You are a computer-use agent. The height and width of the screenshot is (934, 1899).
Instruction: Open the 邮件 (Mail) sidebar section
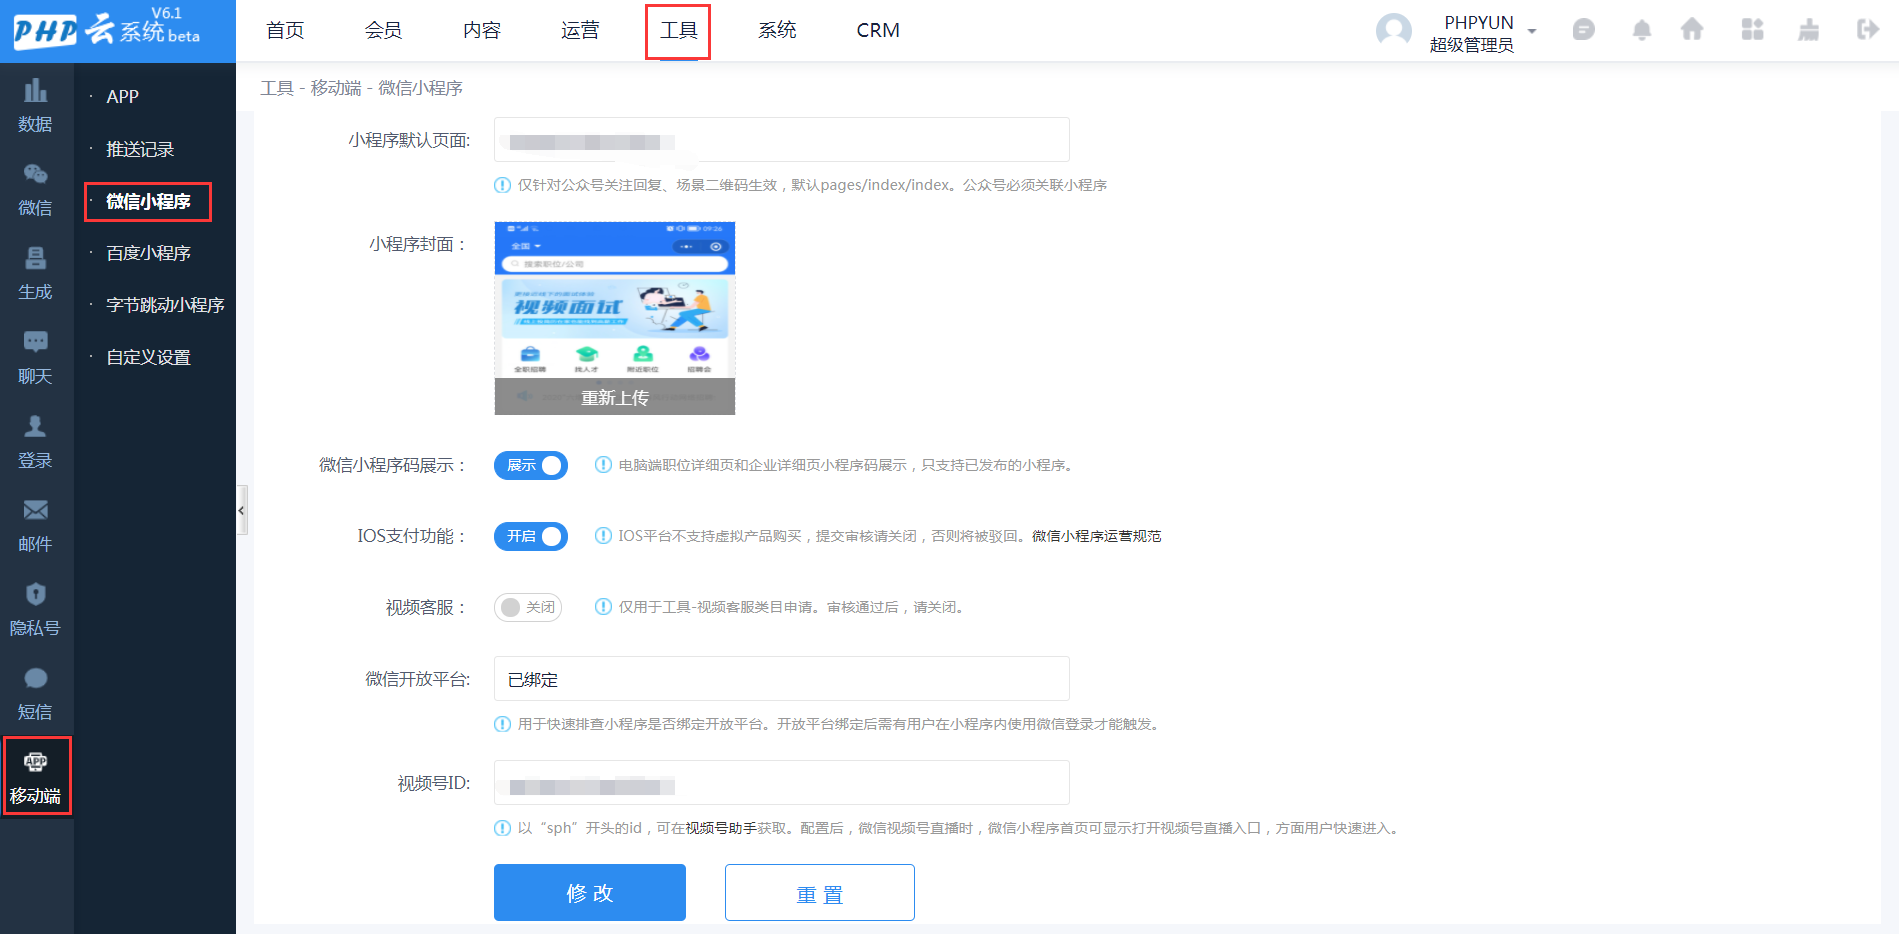pos(36,526)
